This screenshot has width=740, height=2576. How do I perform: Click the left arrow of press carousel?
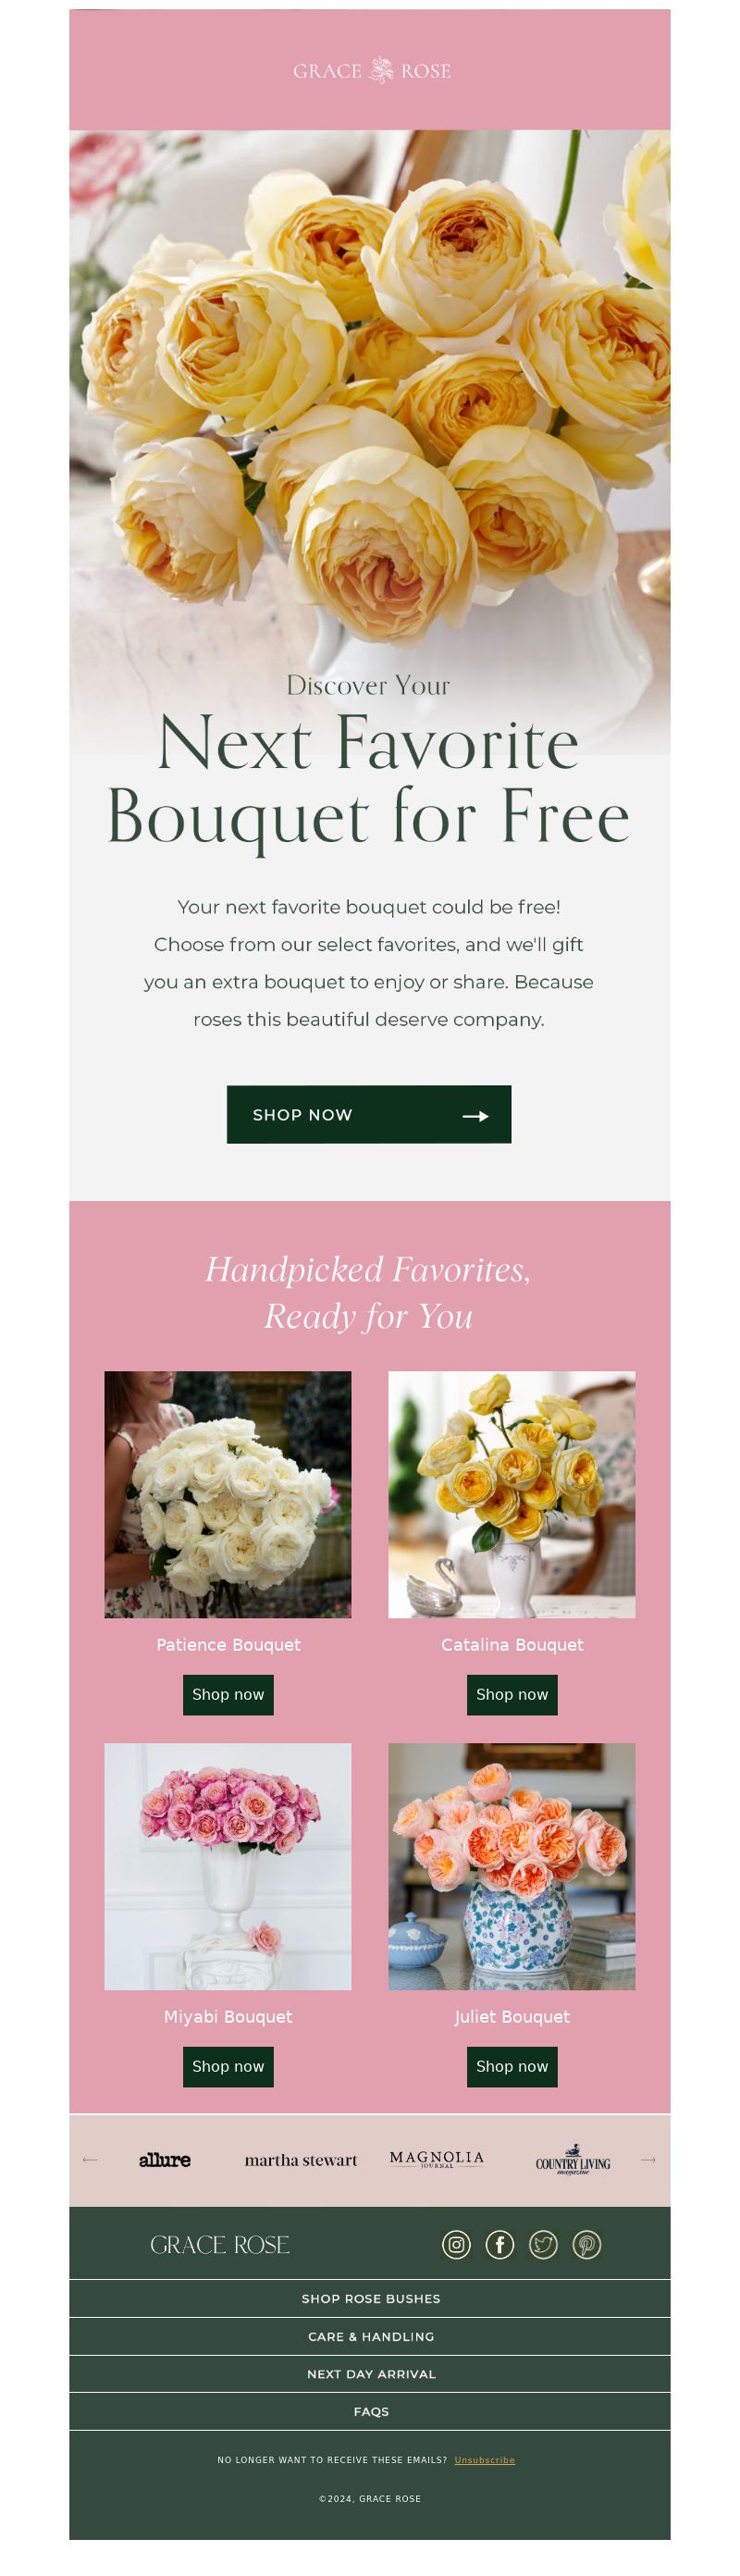tap(90, 2160)
